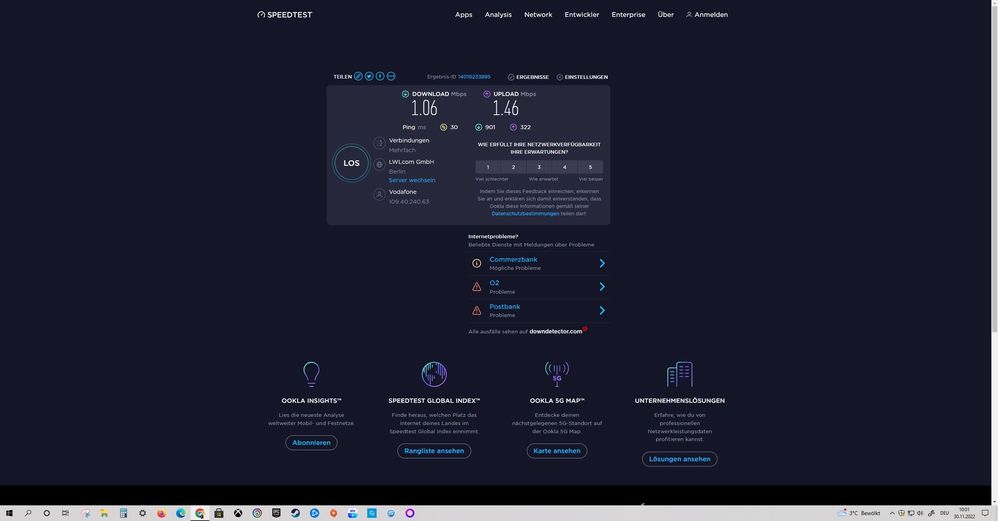Click the Karte ansehen button
Viewport: 998px width, 521px height.
(557, 451)
